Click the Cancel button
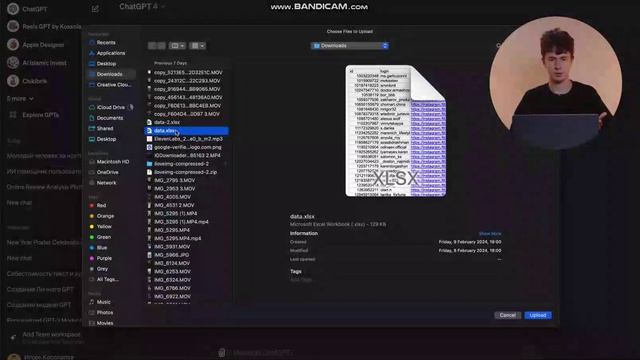Screen dimensions: 640x360 (507, 315)
